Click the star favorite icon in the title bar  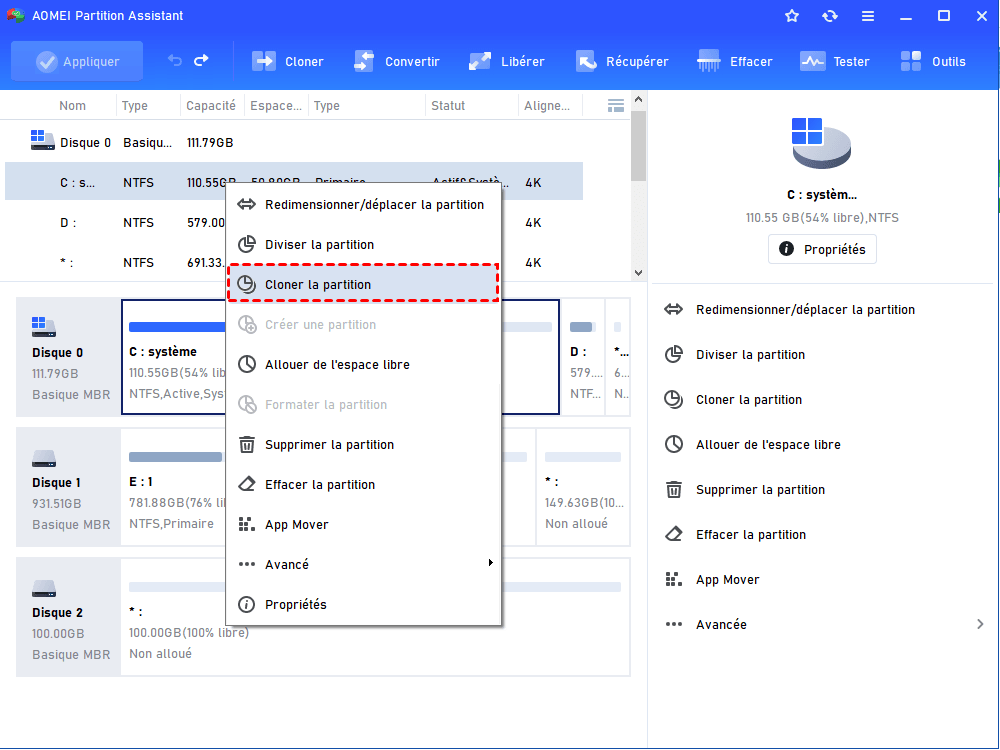(x=791, y=16)
